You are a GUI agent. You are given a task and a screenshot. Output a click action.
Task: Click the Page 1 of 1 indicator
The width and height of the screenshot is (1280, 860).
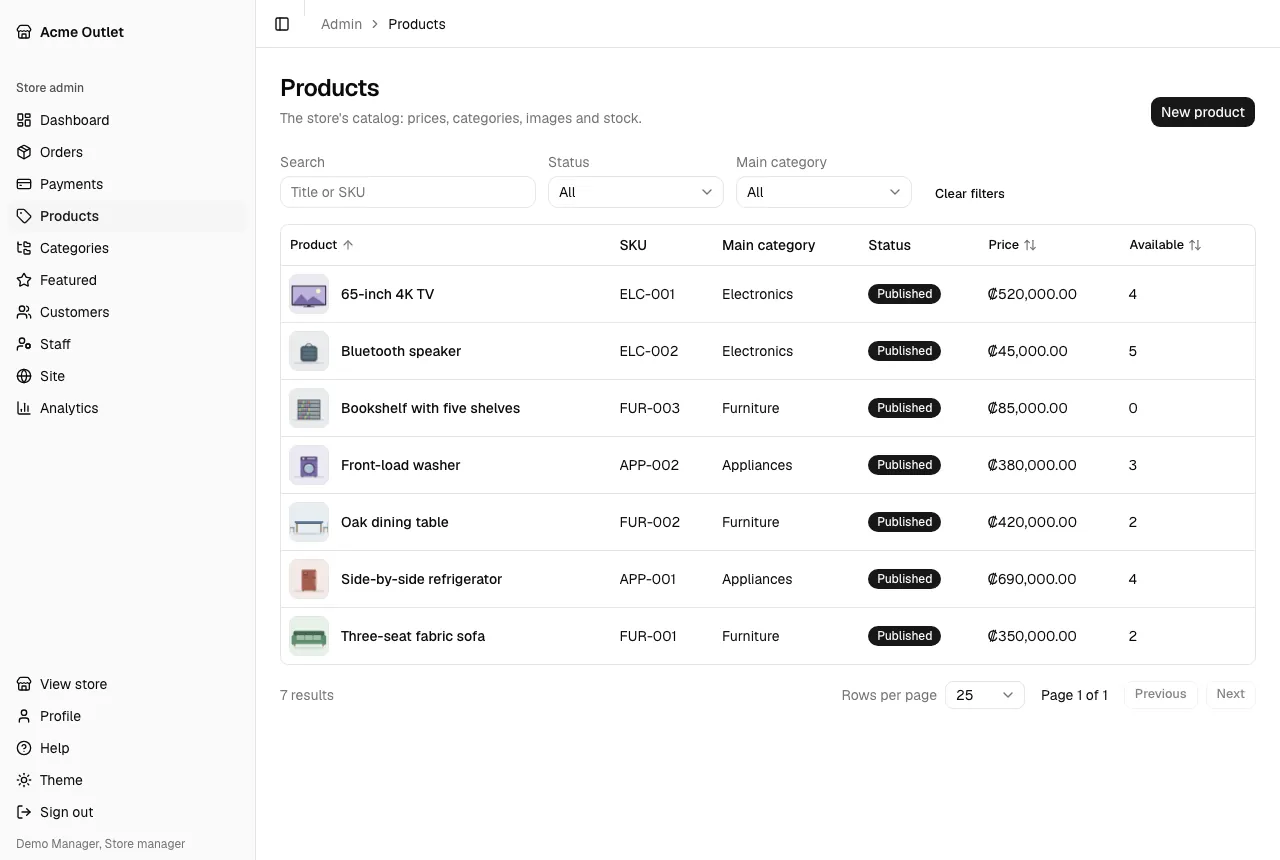pyautogui.click(x=1074, y=695)
